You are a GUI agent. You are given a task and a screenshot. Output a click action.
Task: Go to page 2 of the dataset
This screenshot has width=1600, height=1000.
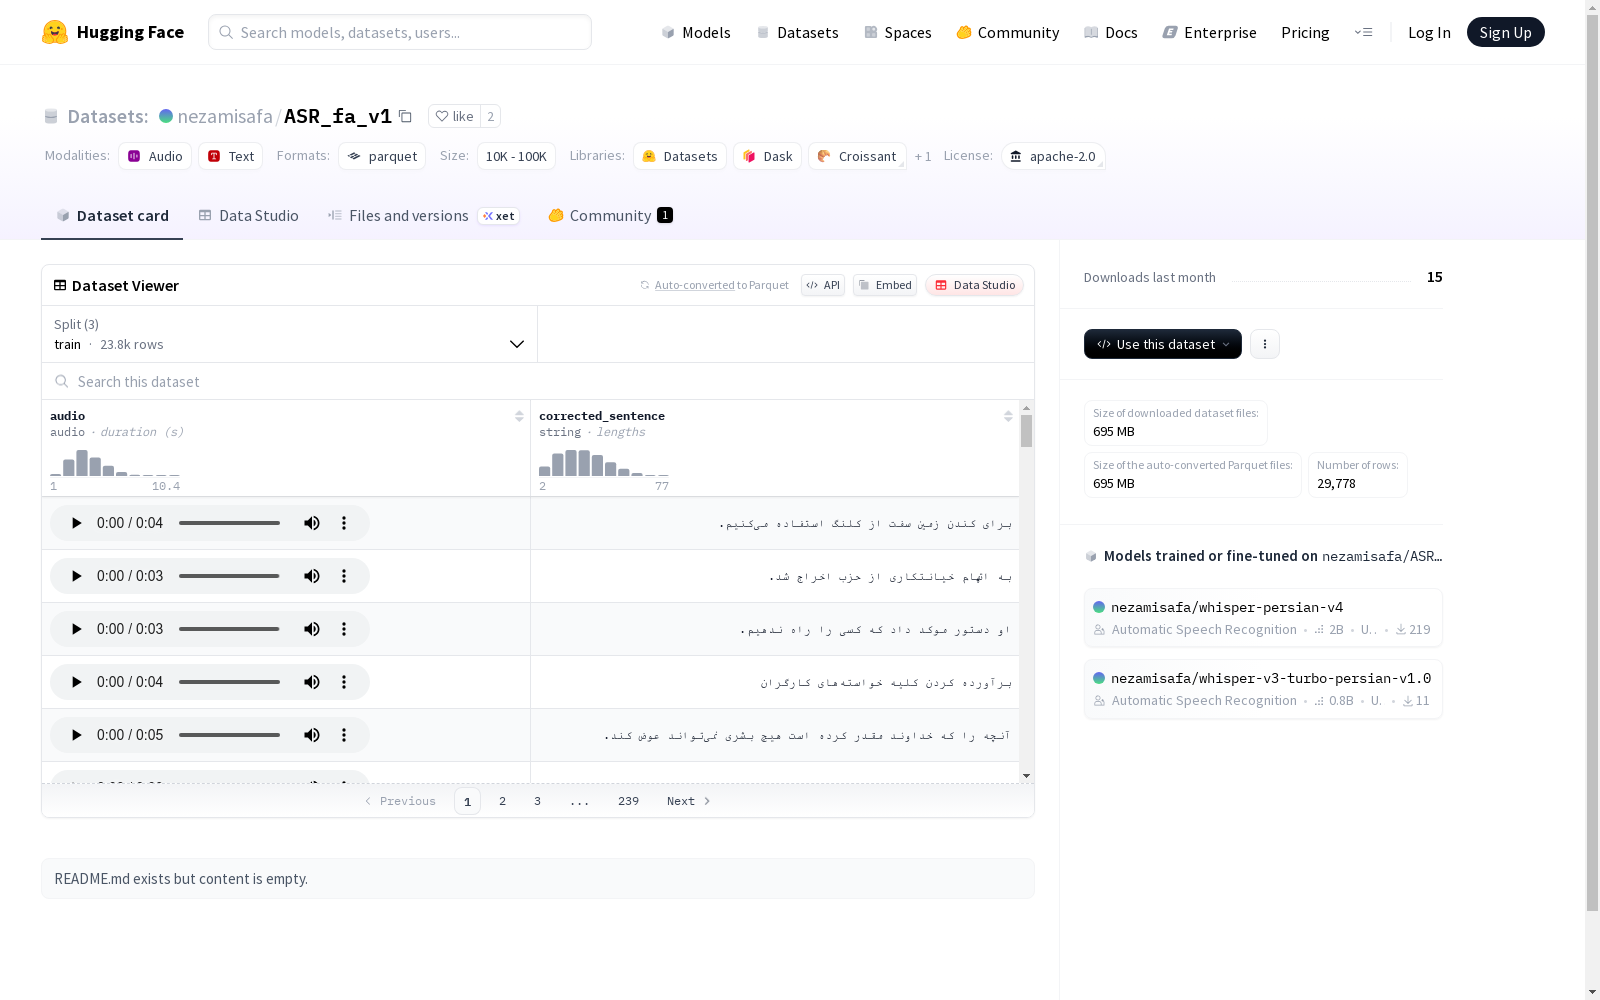tap(502, 801)
